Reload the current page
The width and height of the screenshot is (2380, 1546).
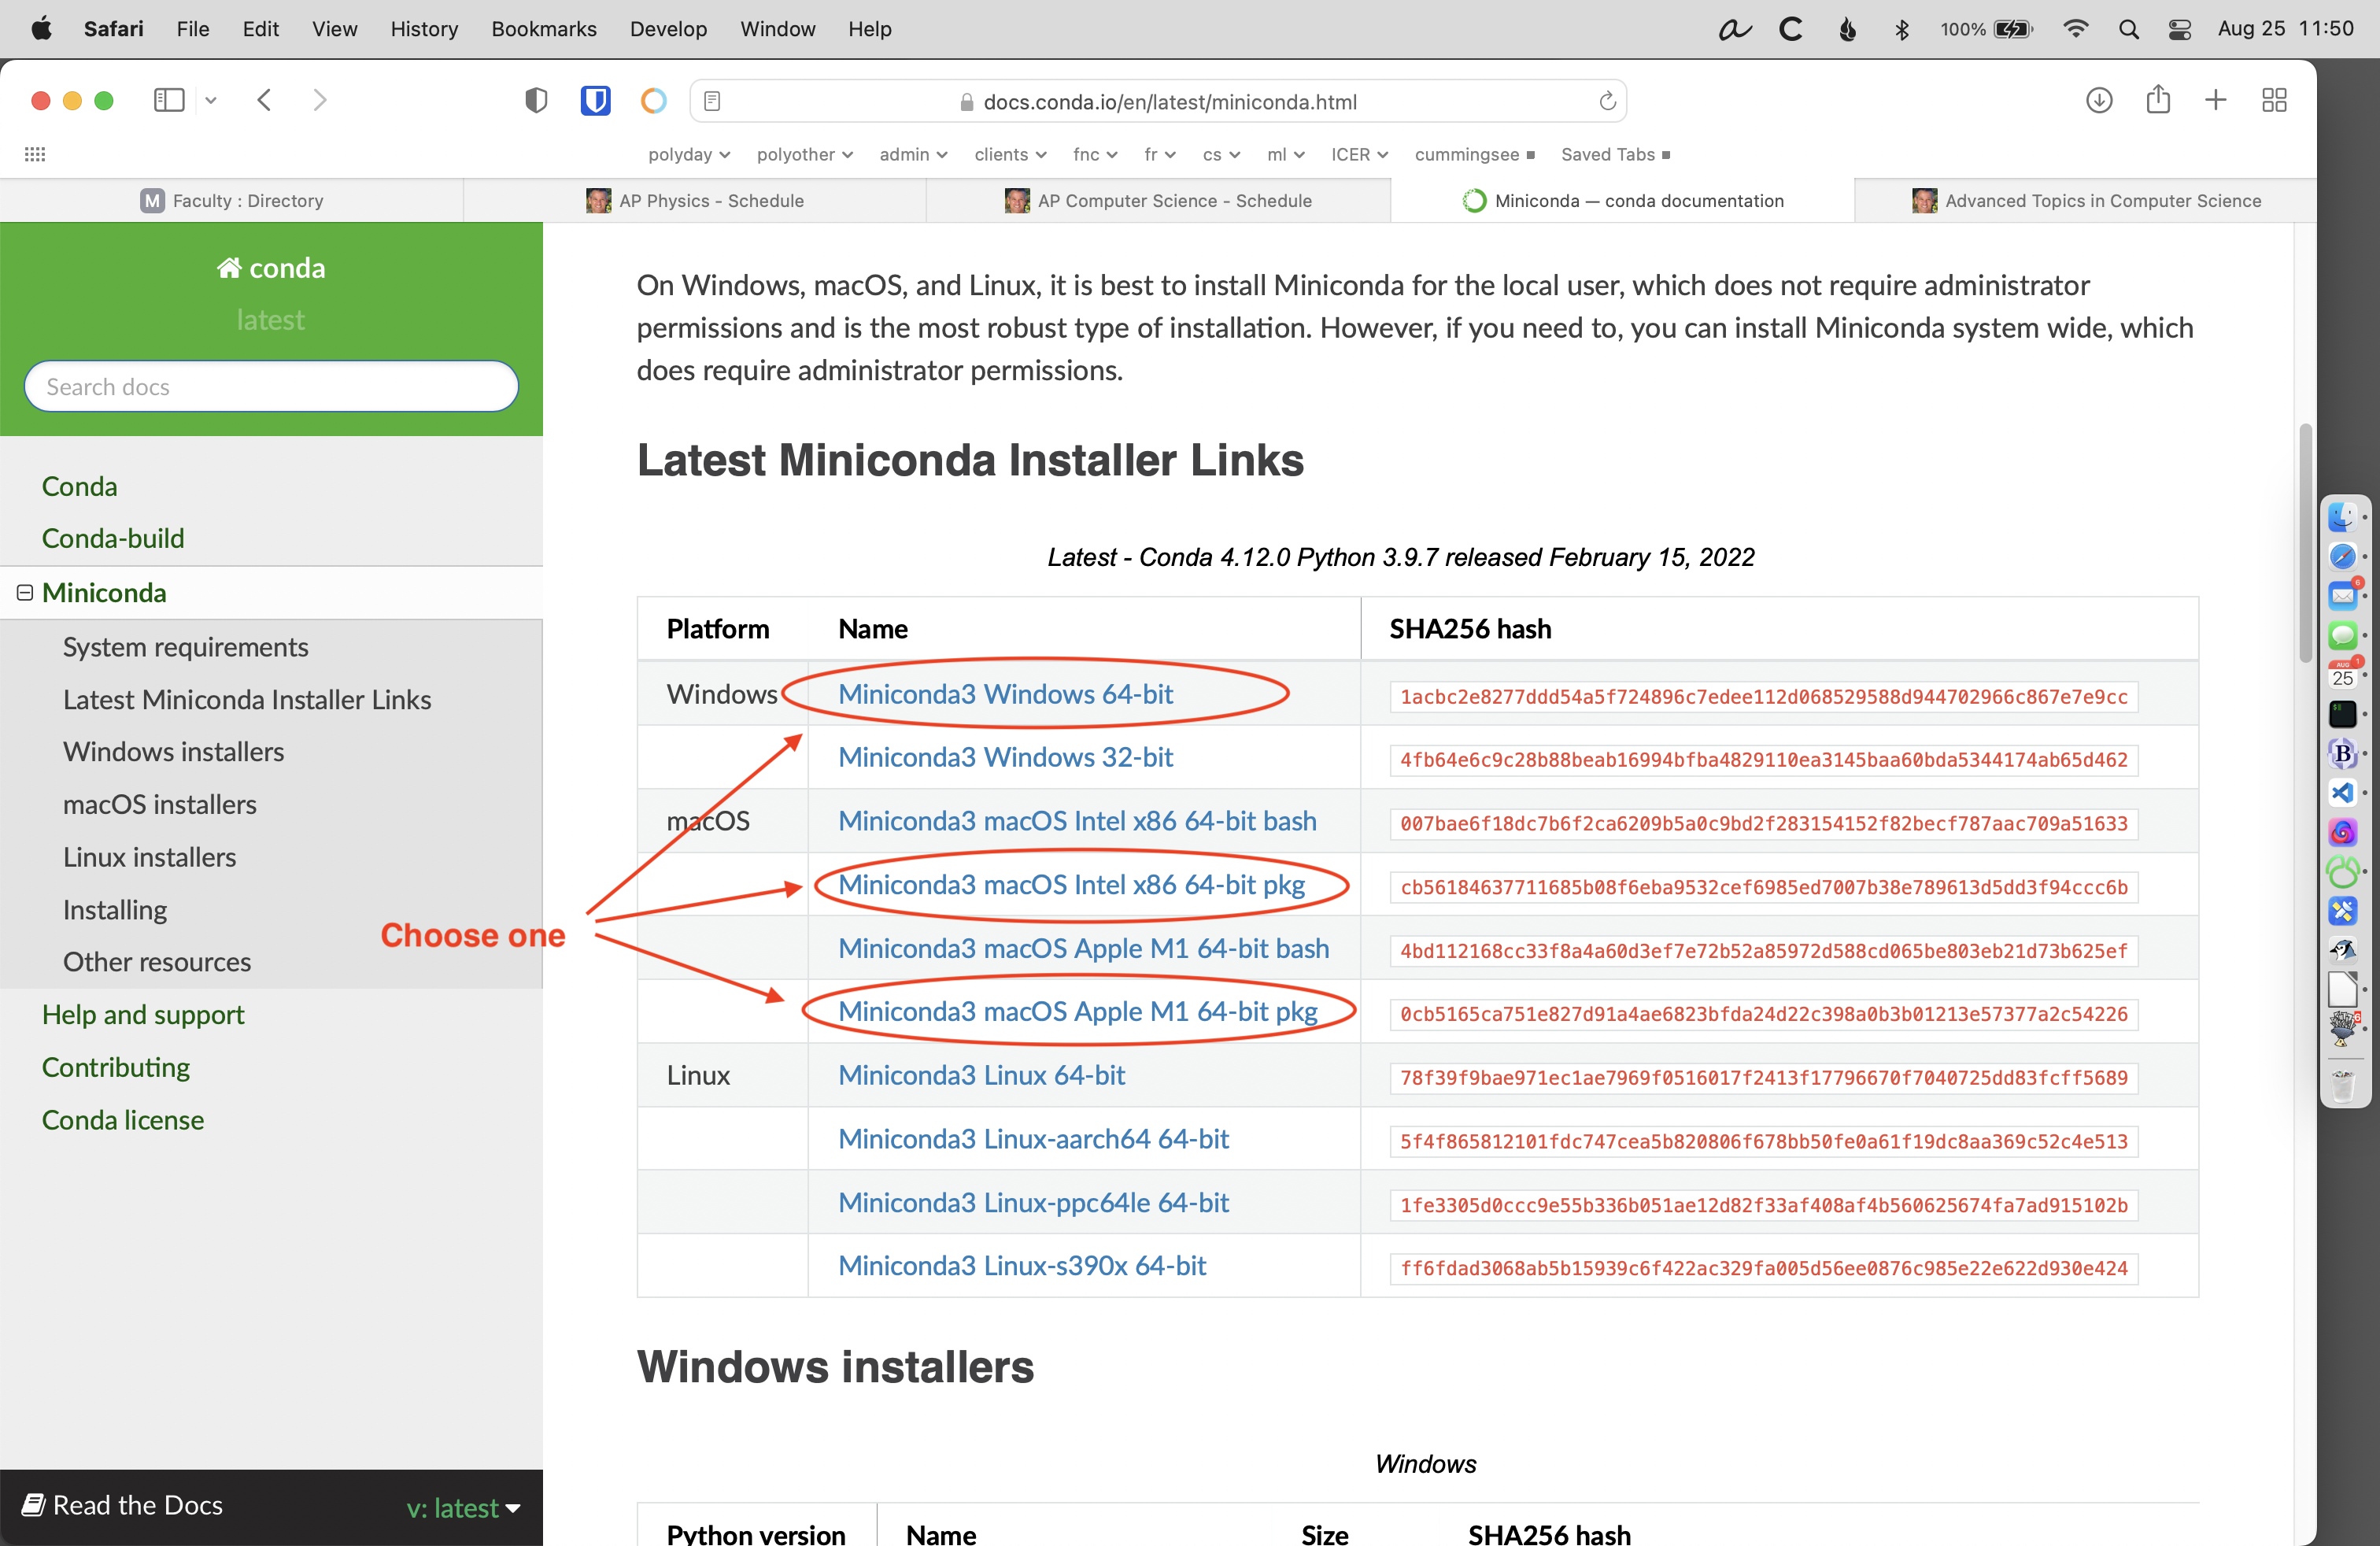click(1607, 101)
